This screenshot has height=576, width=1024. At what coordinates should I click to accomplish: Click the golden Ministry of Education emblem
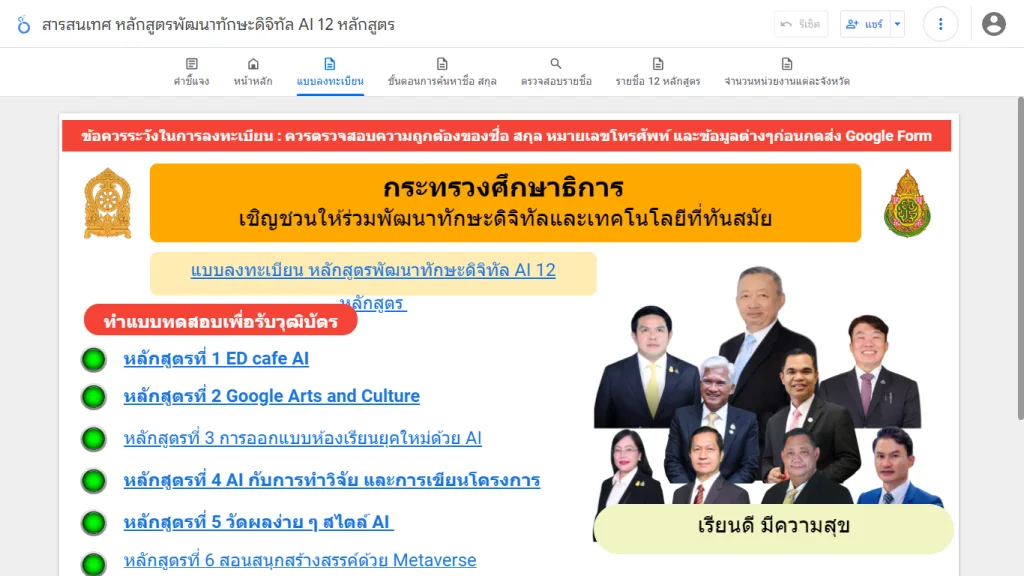click(108, 203)
